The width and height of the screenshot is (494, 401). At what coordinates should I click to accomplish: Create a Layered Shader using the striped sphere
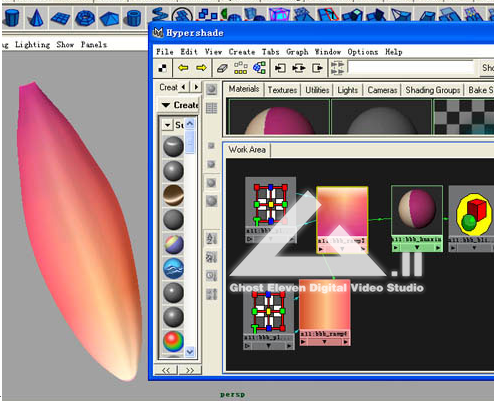point(173,244)
